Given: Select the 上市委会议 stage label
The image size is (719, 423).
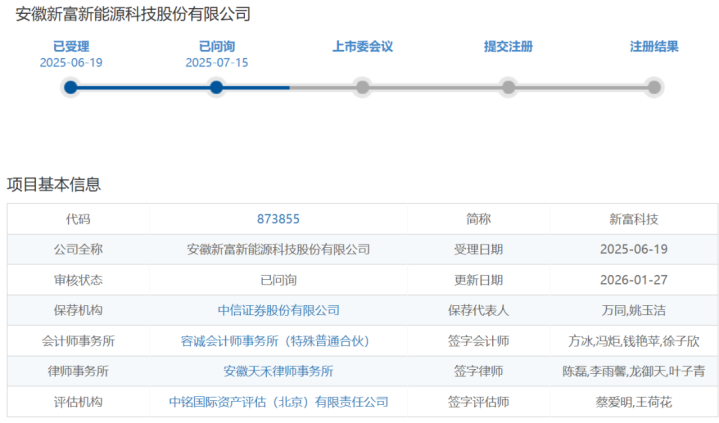Looking at the screenshot, I should click(362, 46).
